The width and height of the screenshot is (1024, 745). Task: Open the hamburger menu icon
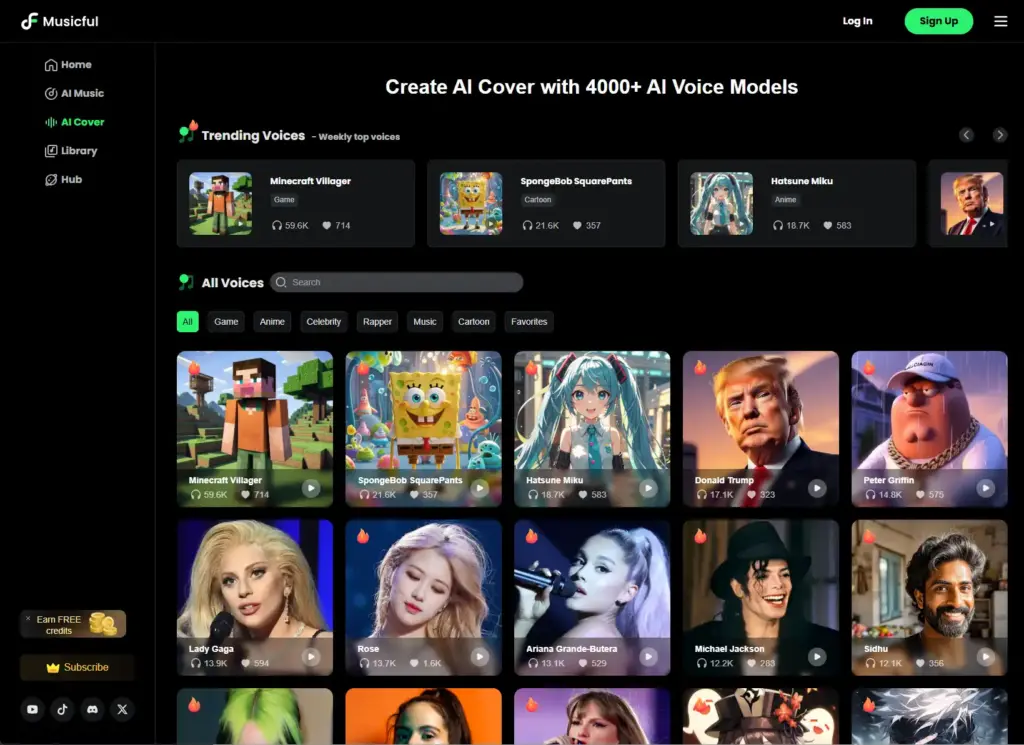point(1000,22)
